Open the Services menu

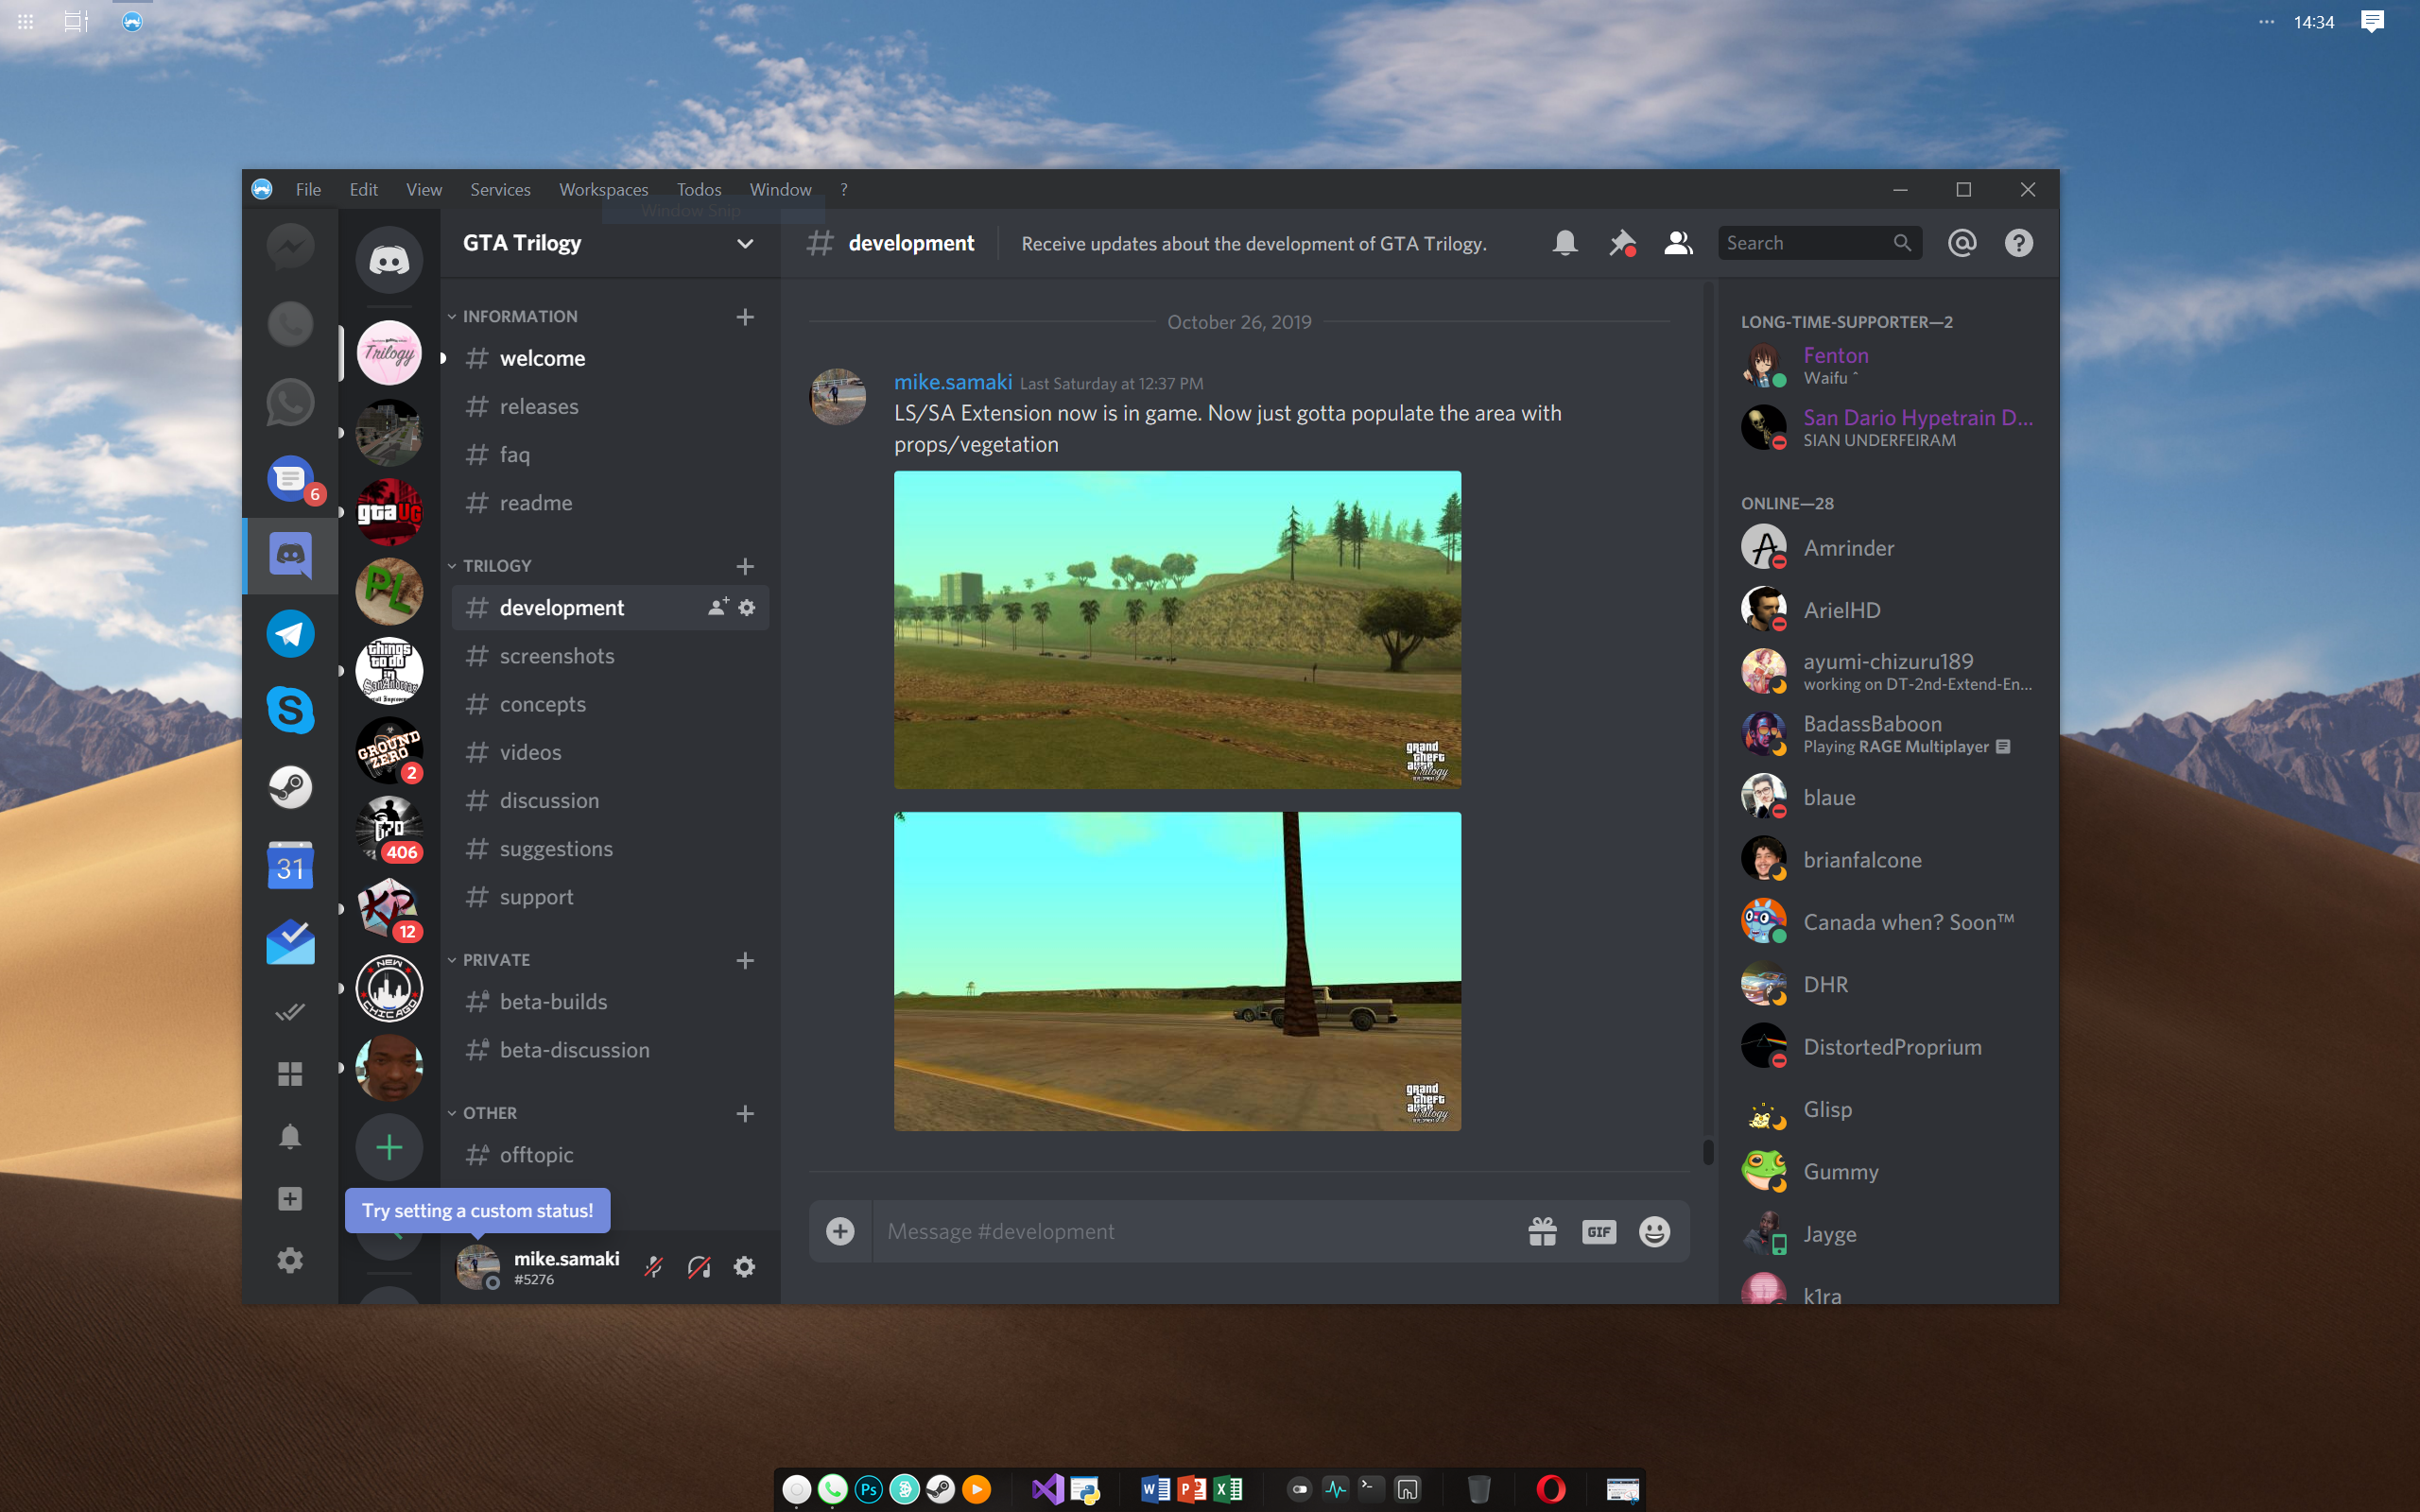tap(500, 189)
